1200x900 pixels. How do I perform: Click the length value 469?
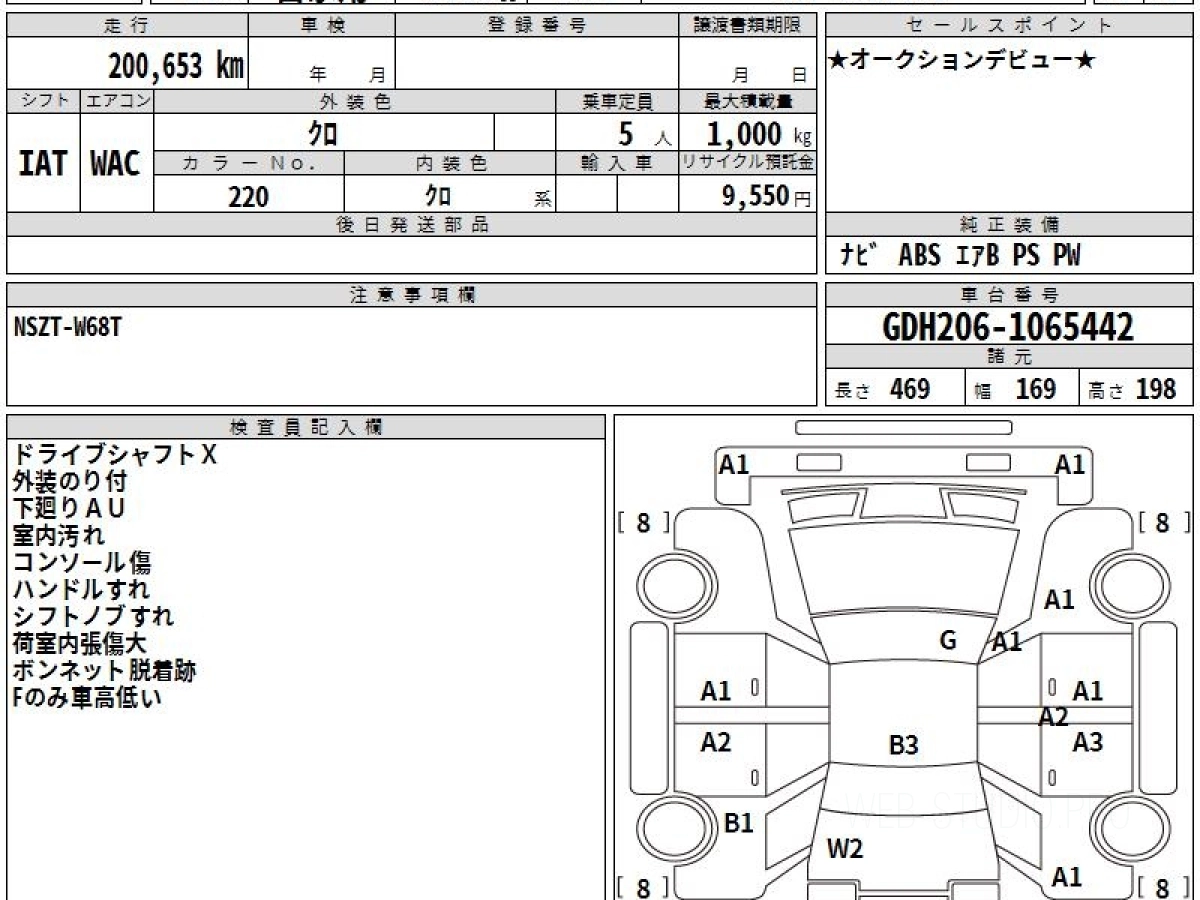pyautogui.click(x=910, y=389)
